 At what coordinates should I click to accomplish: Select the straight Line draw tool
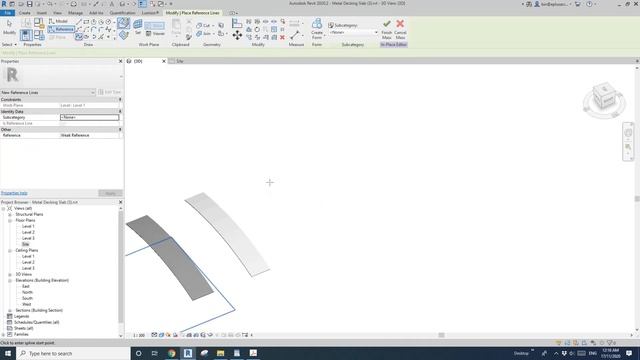coord(79,22)
